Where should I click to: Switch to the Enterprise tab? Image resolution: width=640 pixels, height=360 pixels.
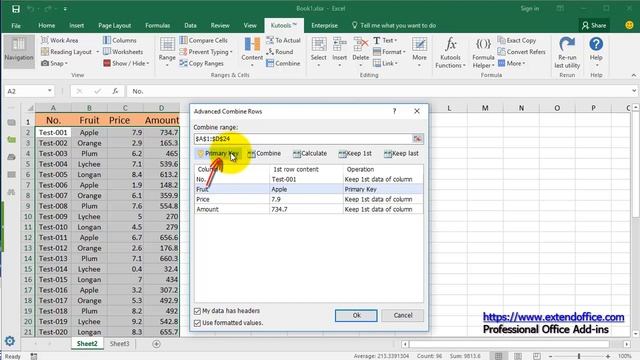[324, 25]
